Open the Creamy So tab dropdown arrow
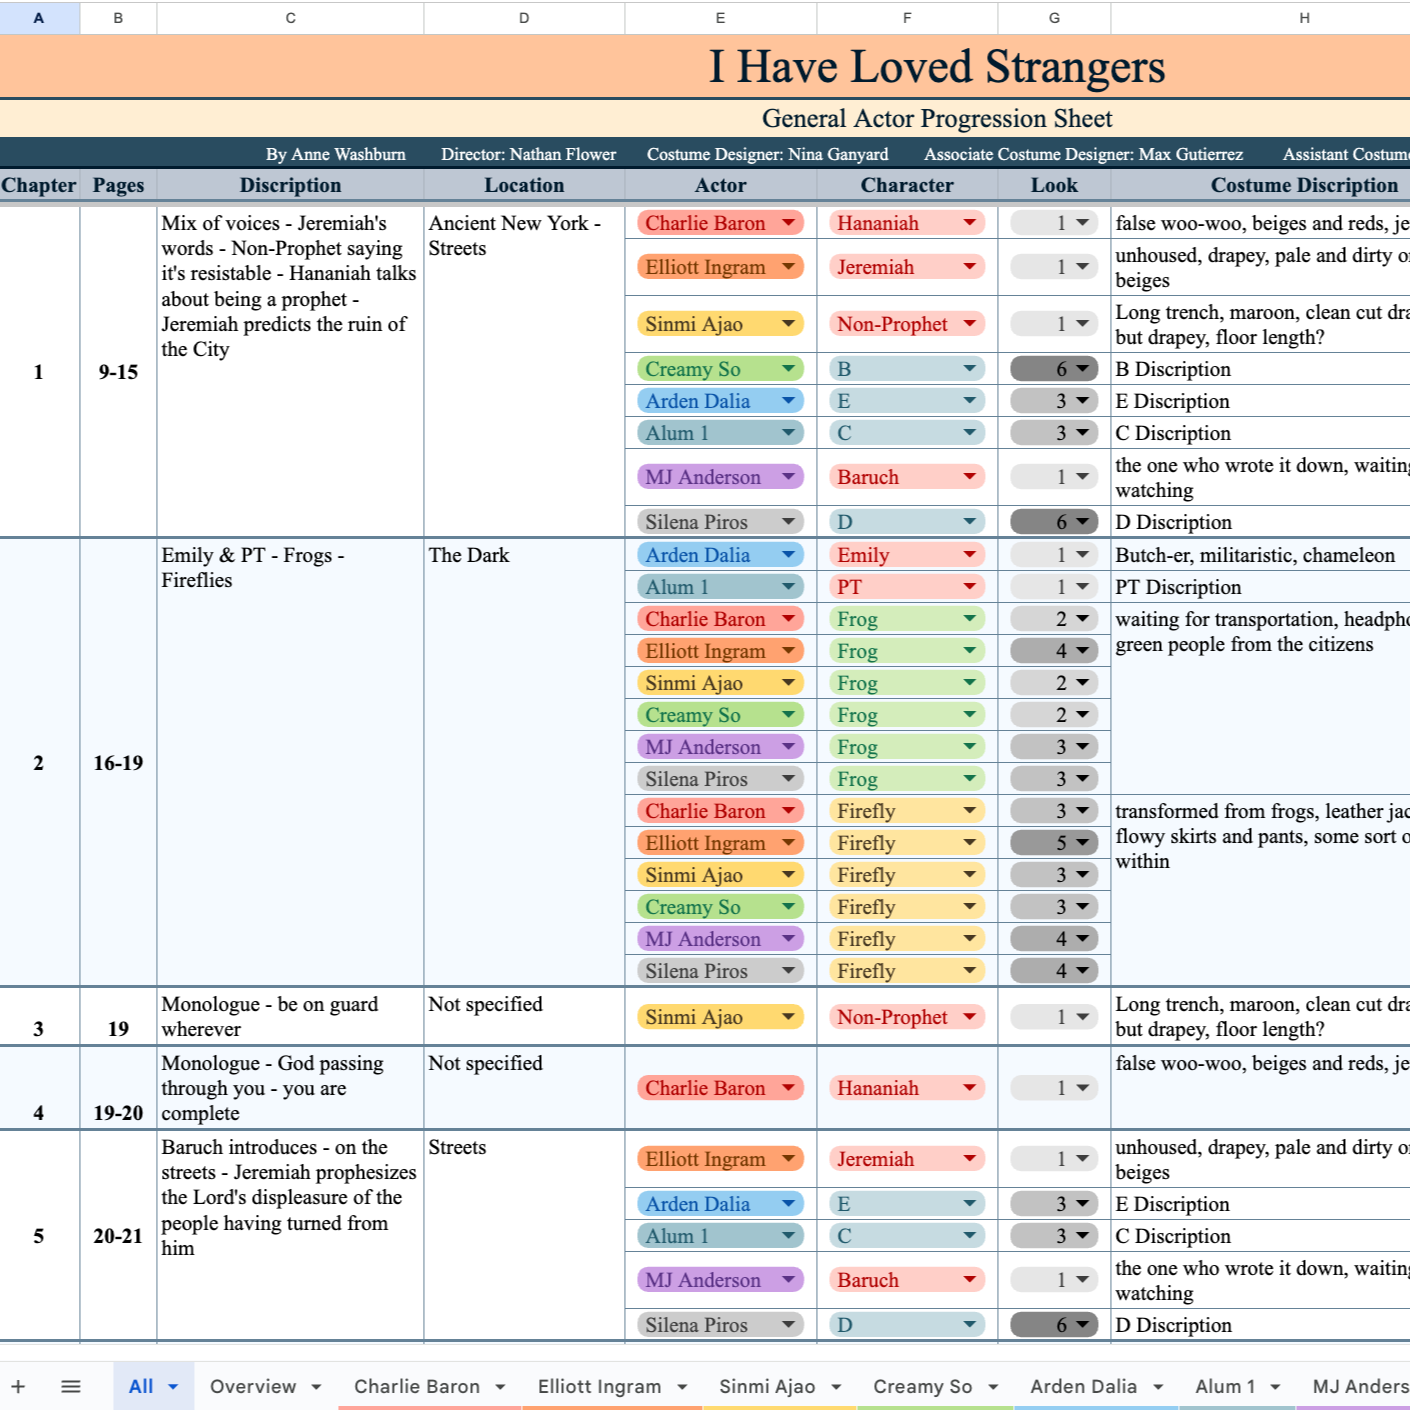The width and height of the screenshot is (1410, 1410). point(993,1387)
